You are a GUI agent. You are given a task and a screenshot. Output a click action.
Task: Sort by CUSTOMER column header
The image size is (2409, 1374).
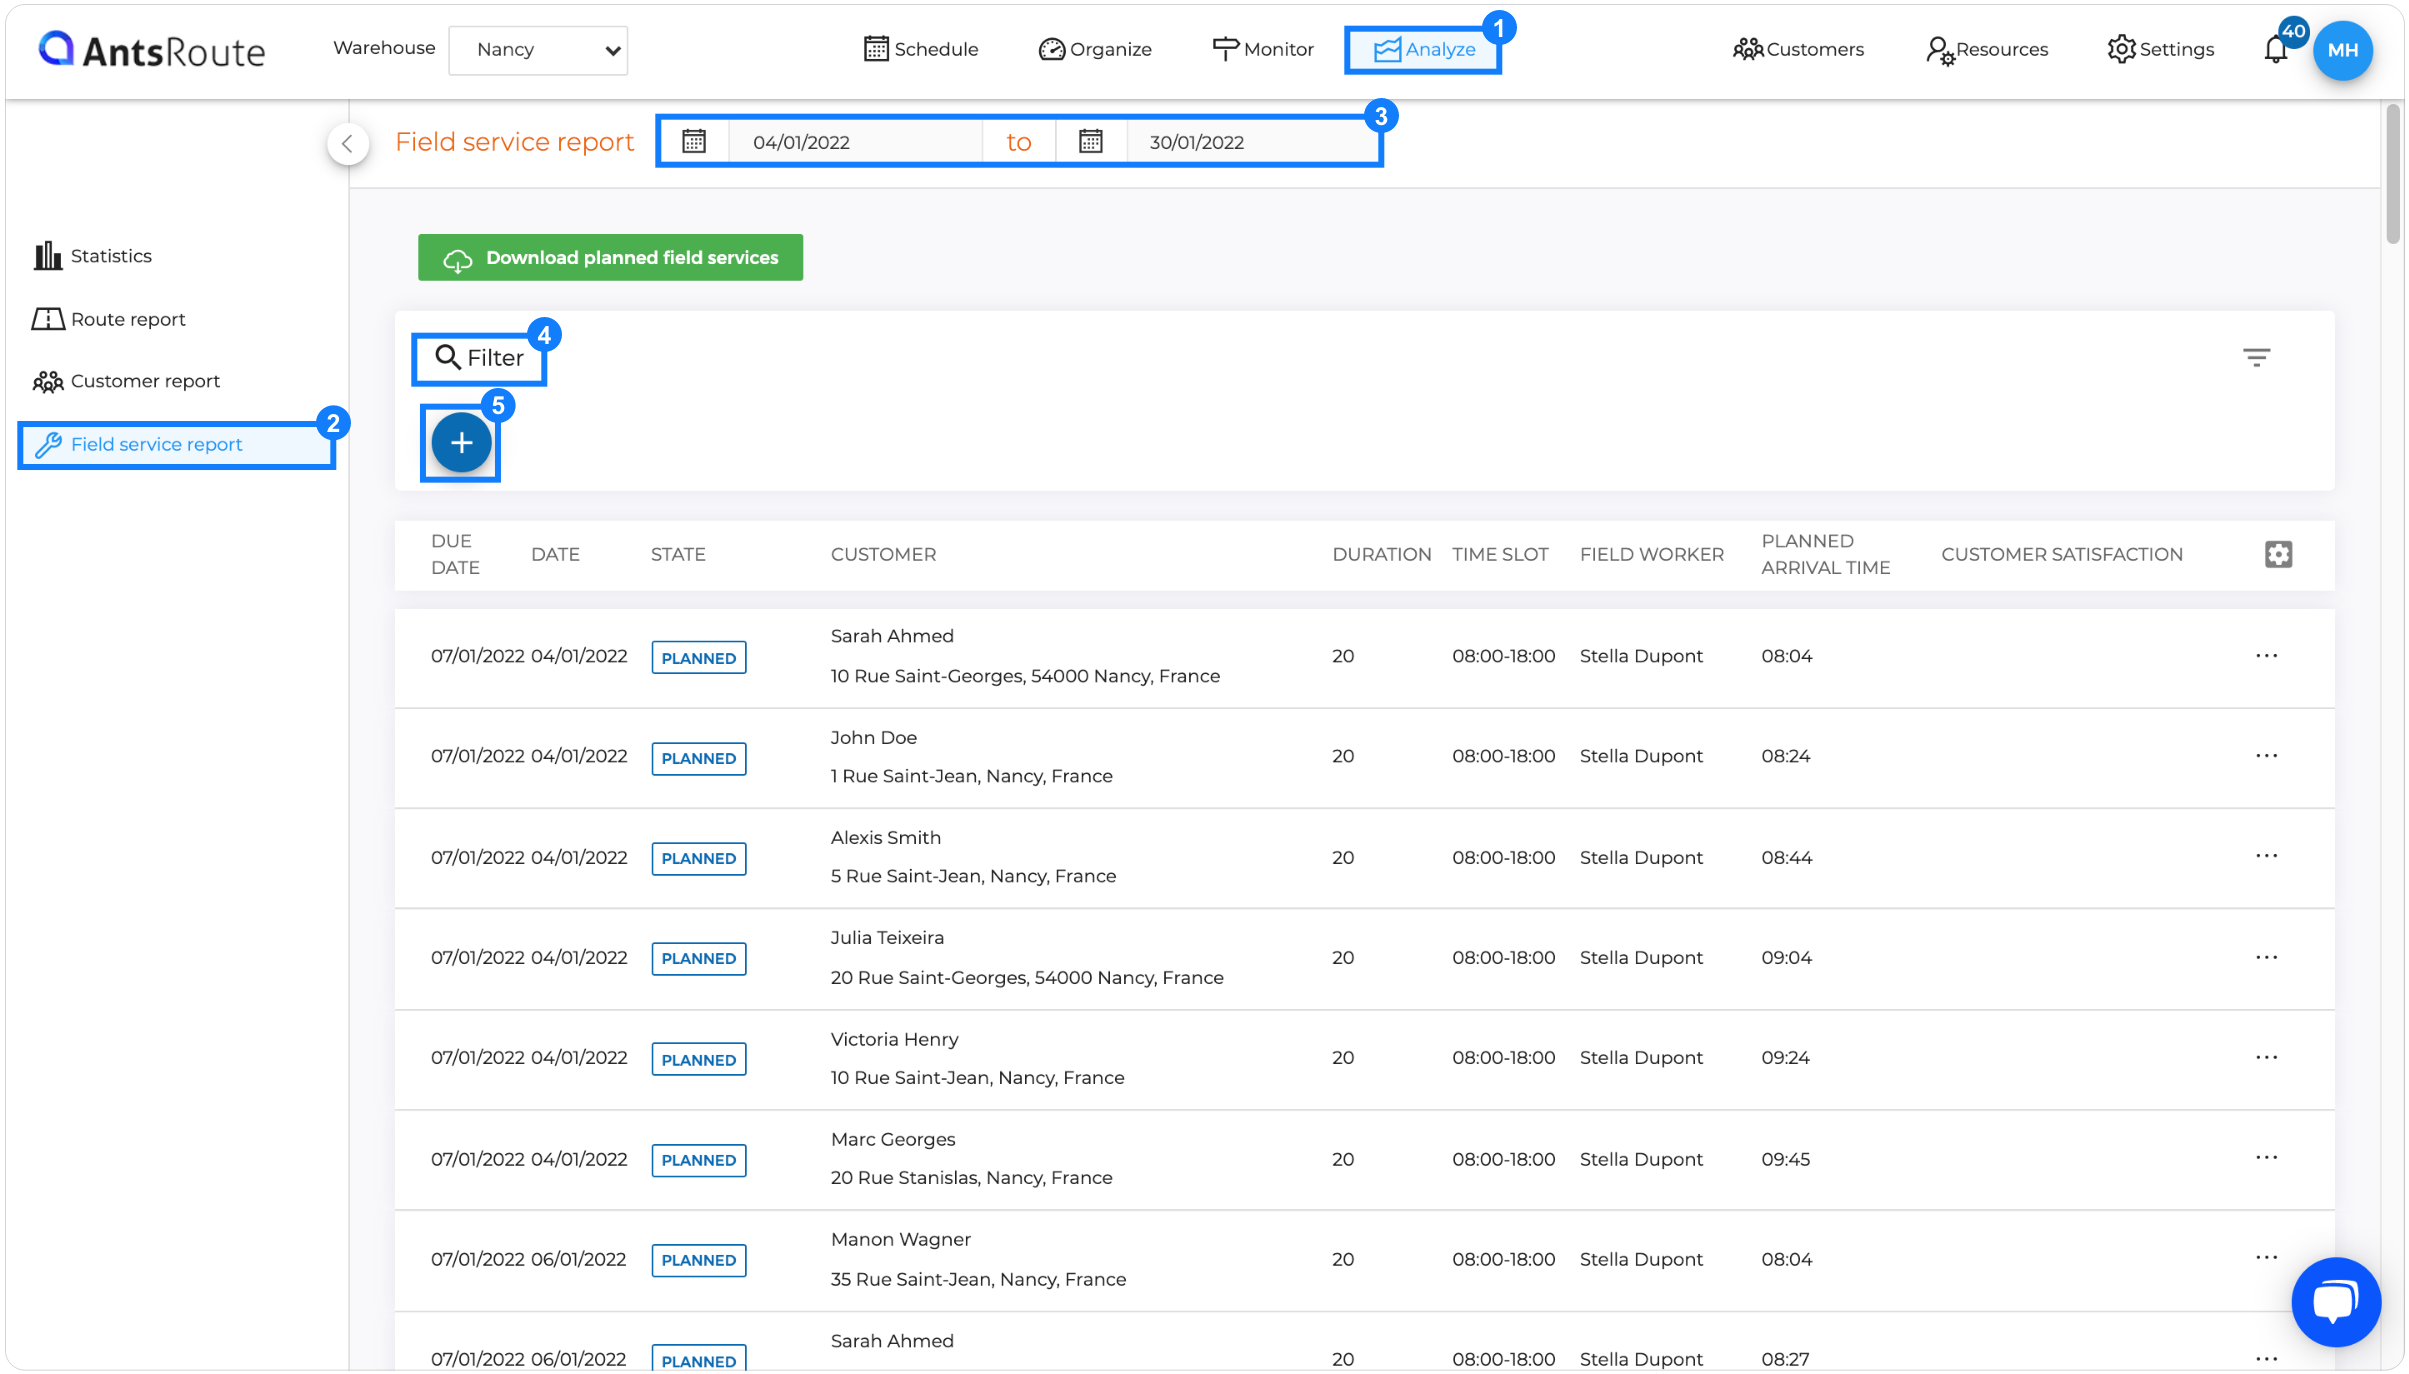883,554
